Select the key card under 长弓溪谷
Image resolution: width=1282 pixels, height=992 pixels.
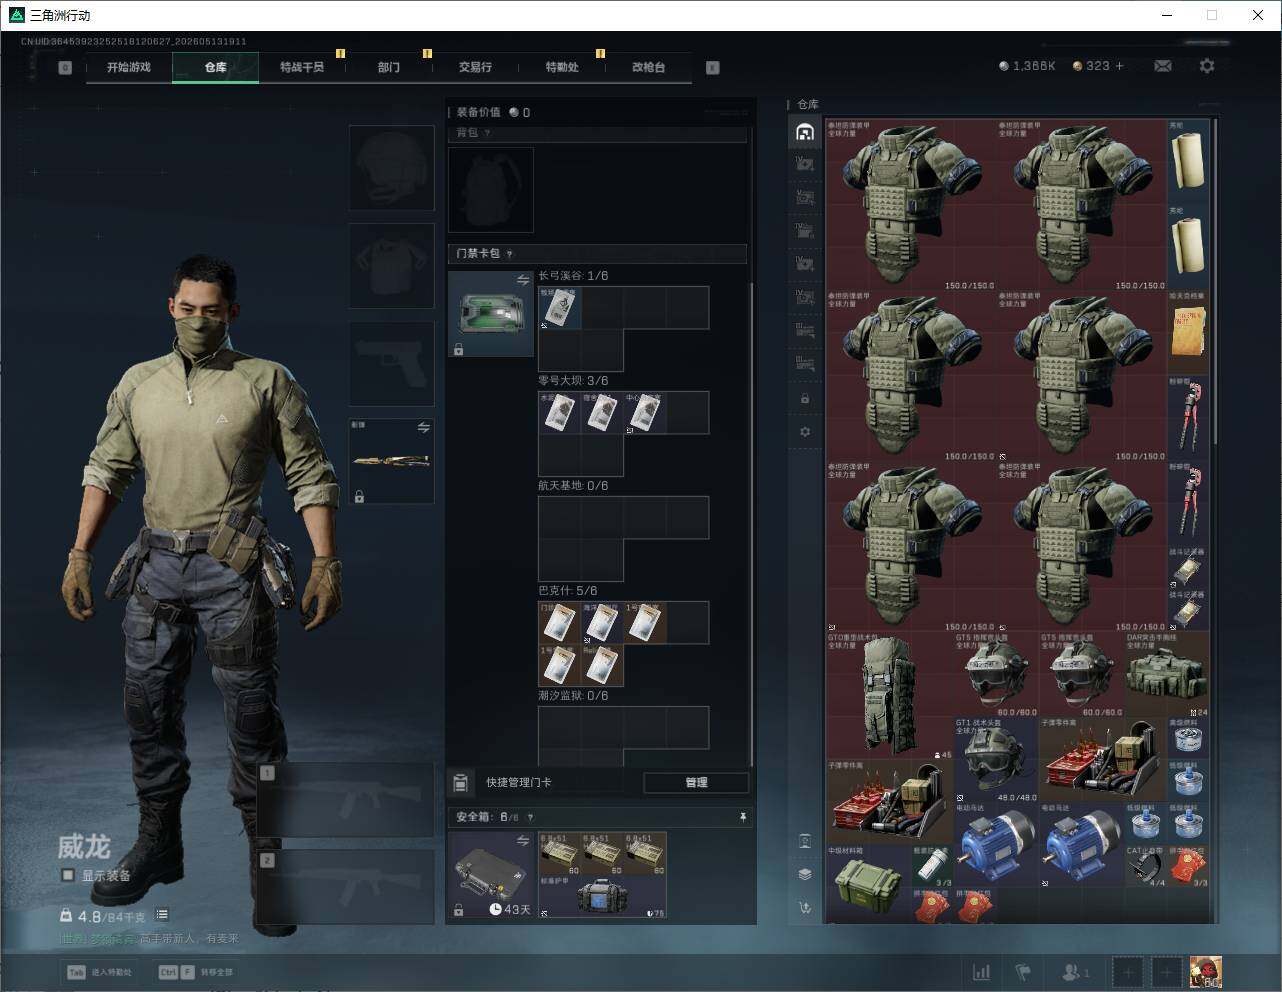[x=560, y=308]
